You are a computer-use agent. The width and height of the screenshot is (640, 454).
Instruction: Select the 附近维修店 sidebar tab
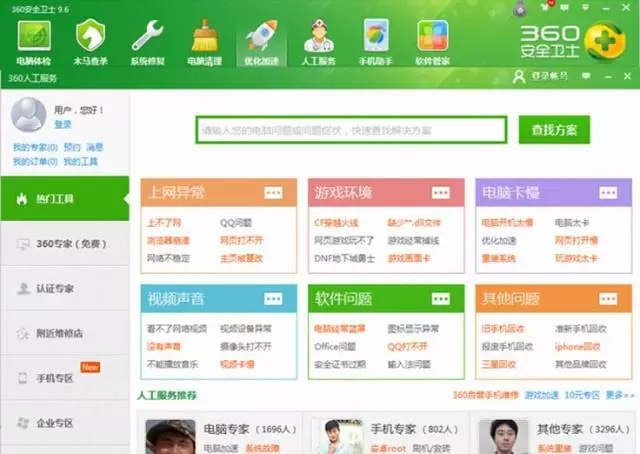[65, 334]
